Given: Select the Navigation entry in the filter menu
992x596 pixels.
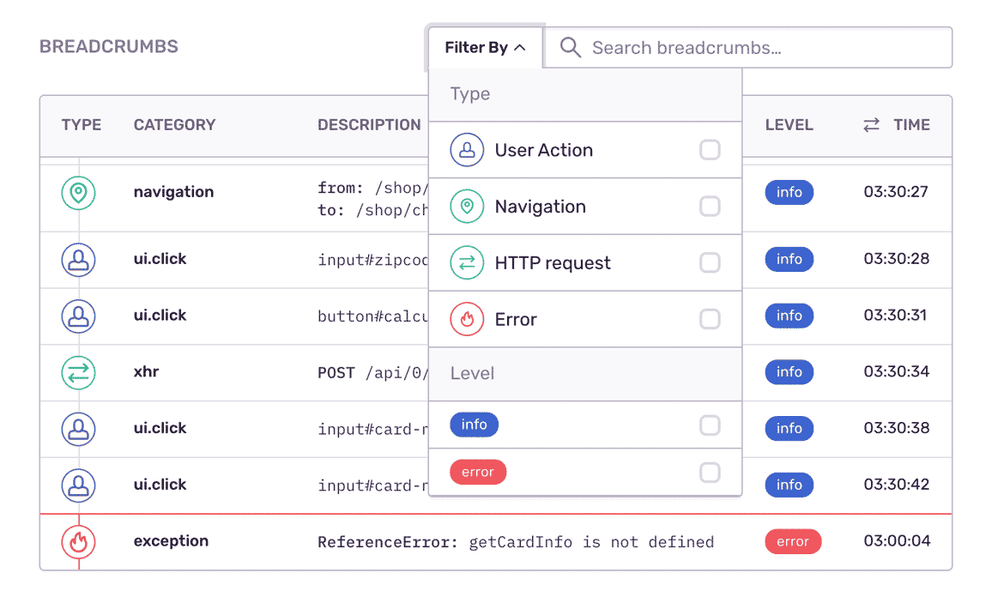Looking at the screenshot, I should click(x=540, y=206).
